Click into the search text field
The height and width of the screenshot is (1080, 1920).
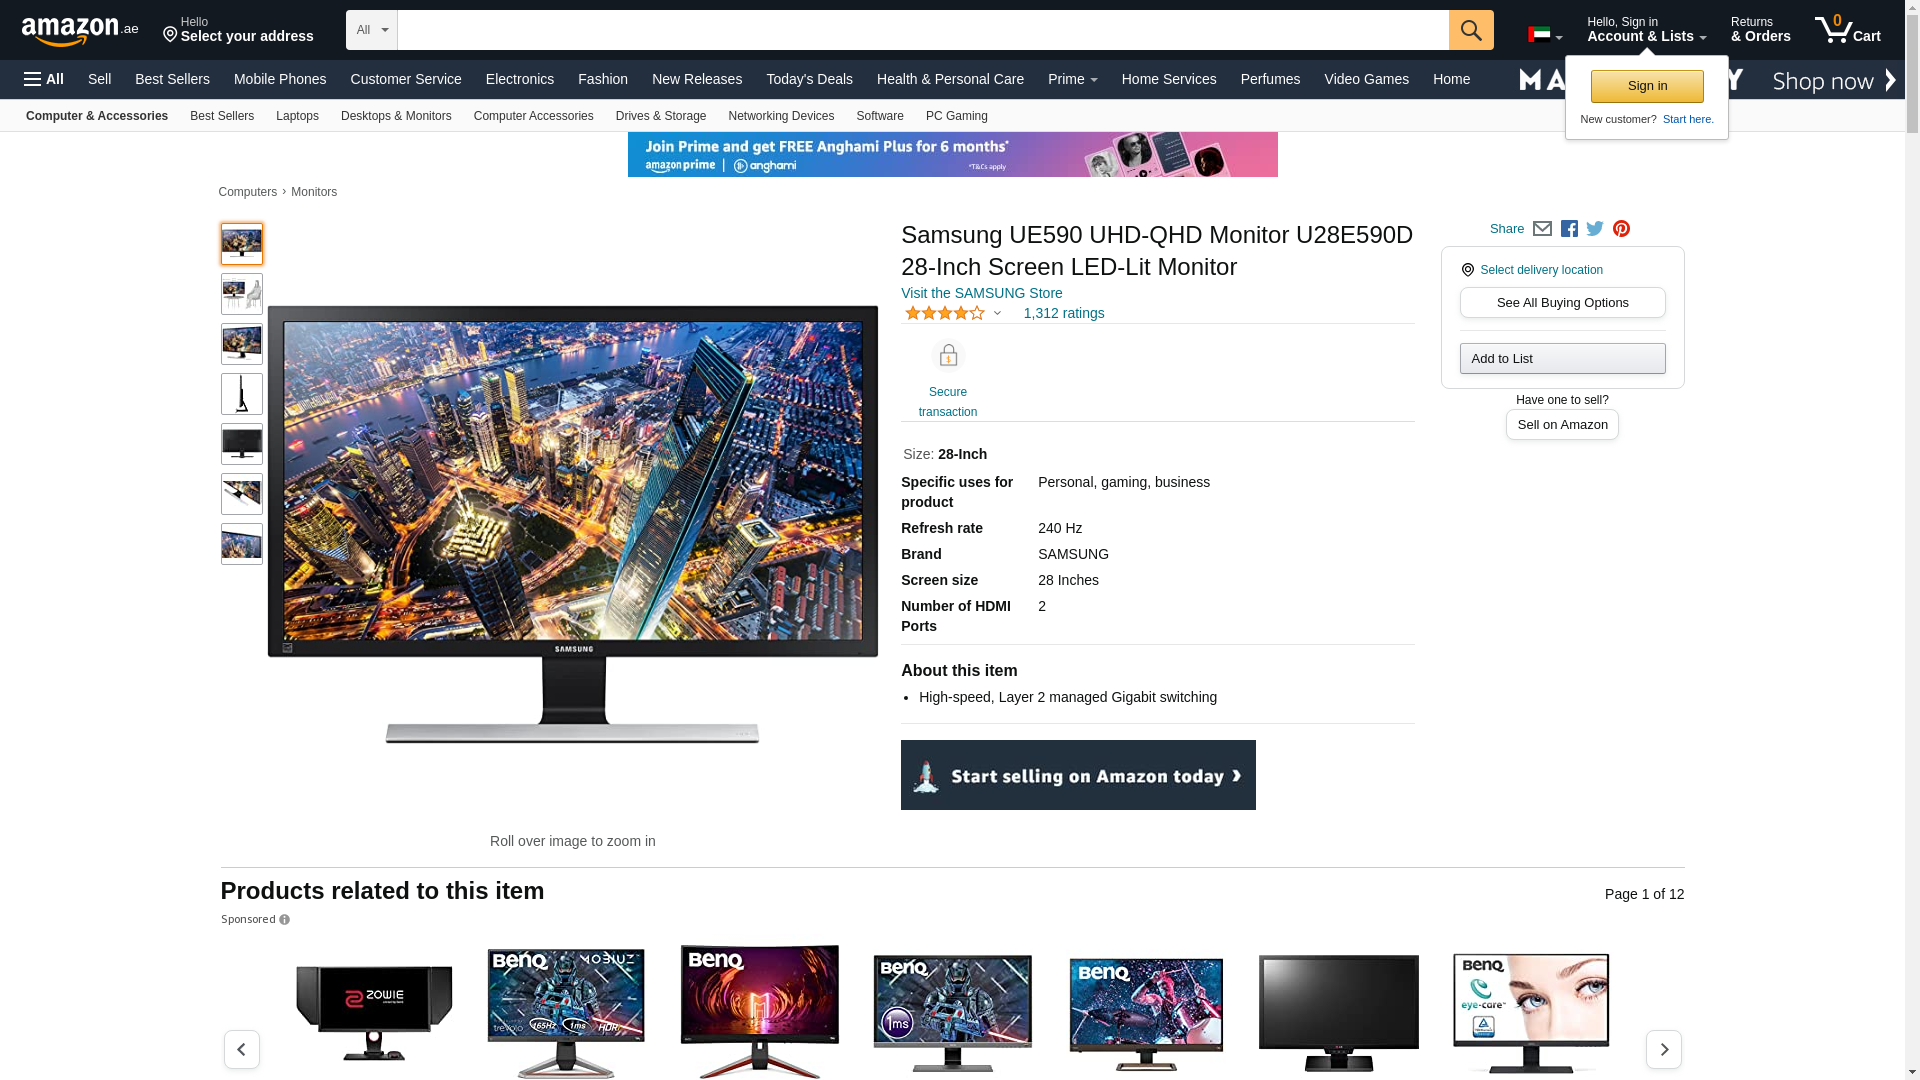(922, 30)
